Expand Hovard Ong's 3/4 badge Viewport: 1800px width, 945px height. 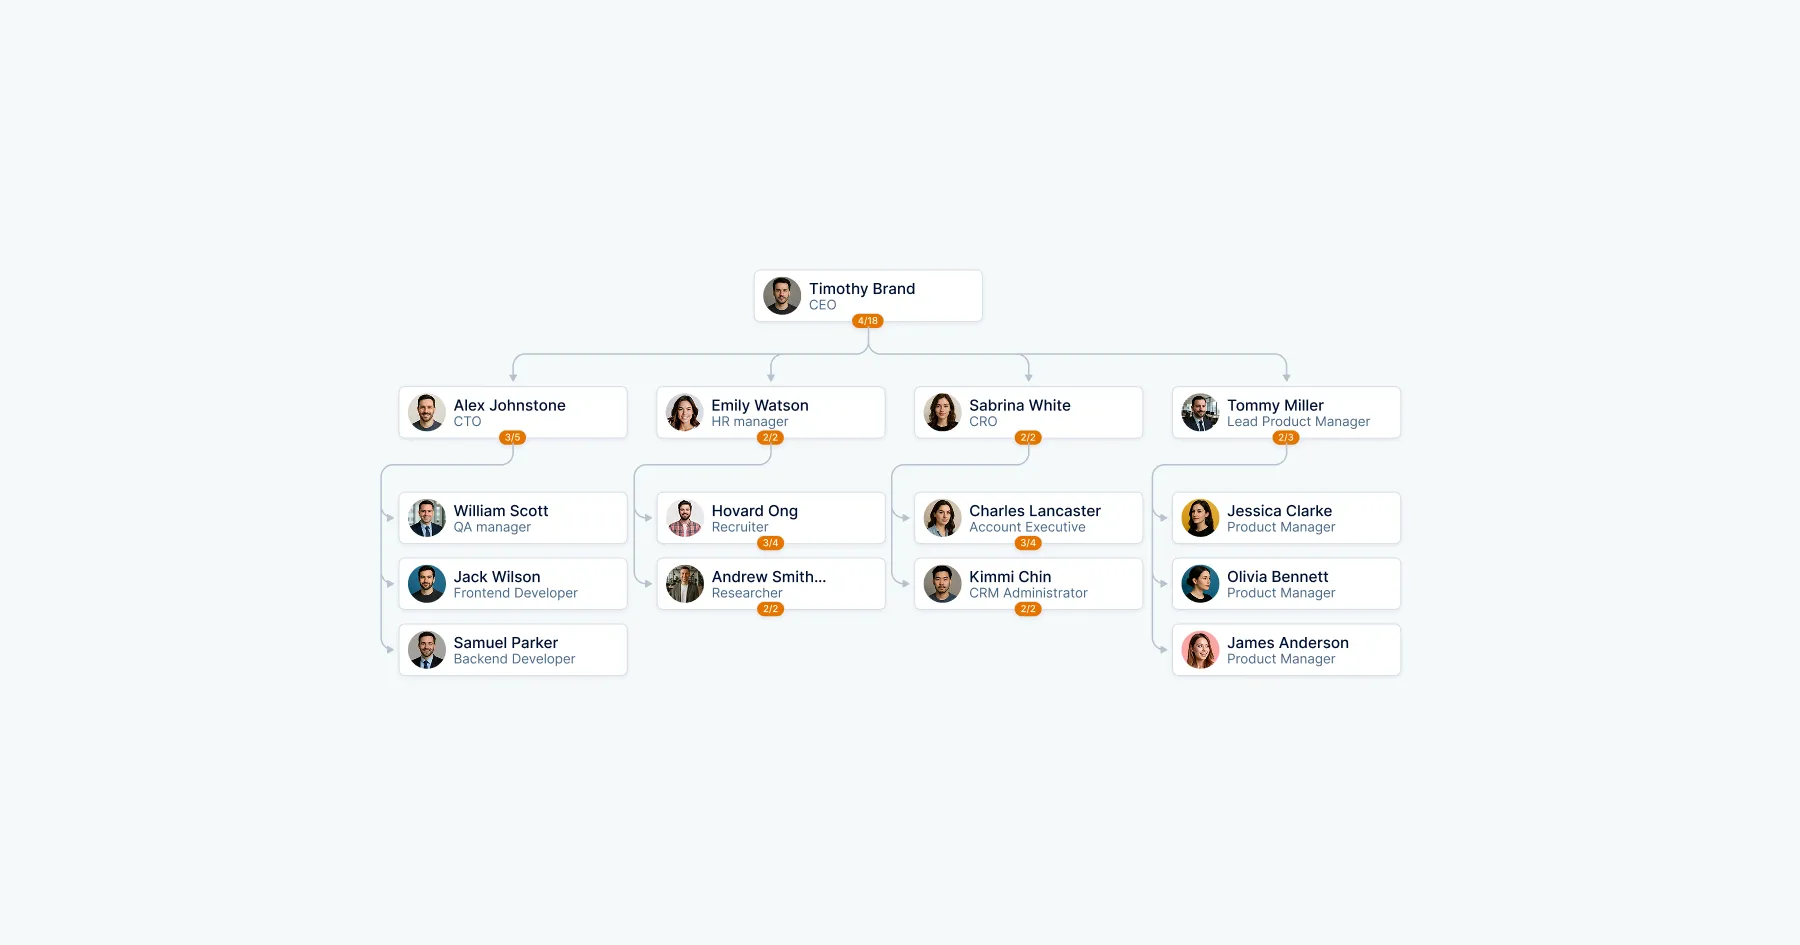click(770, 543)
